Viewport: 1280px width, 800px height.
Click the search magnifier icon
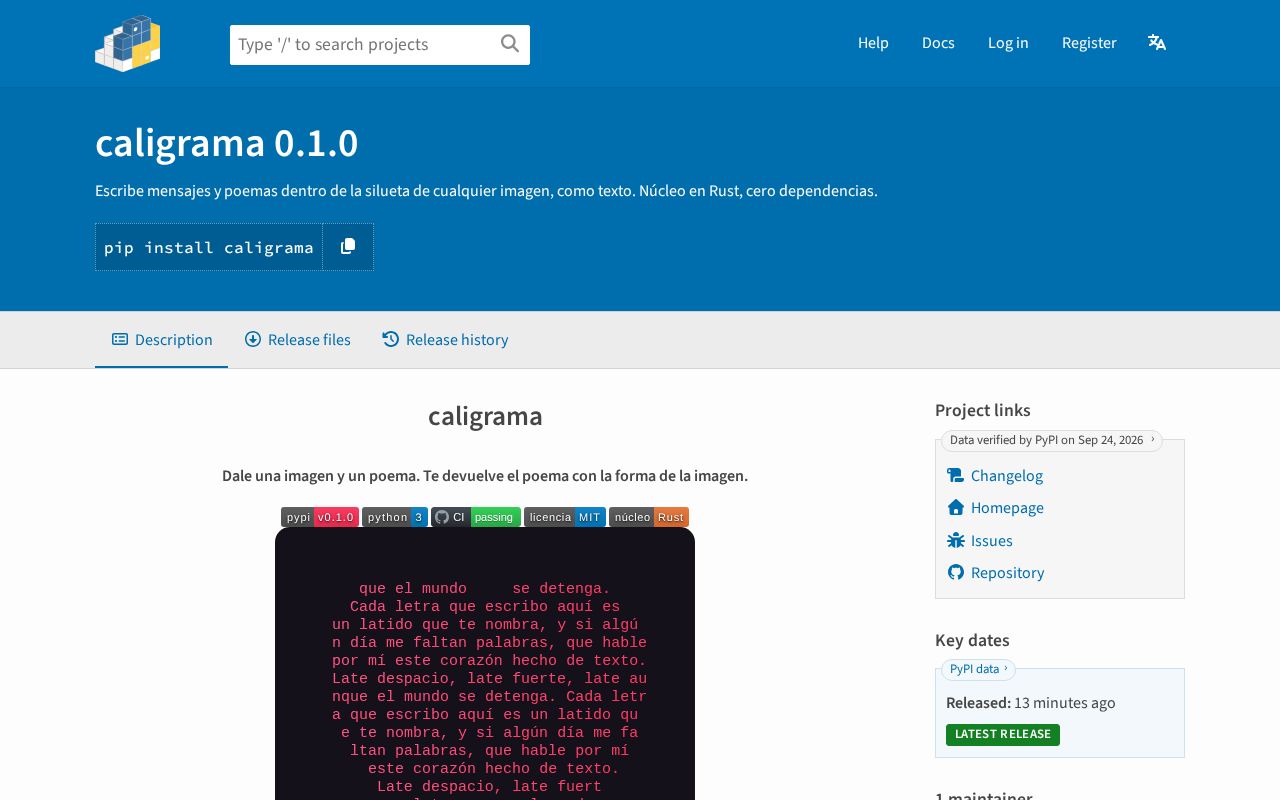point(510,44)
